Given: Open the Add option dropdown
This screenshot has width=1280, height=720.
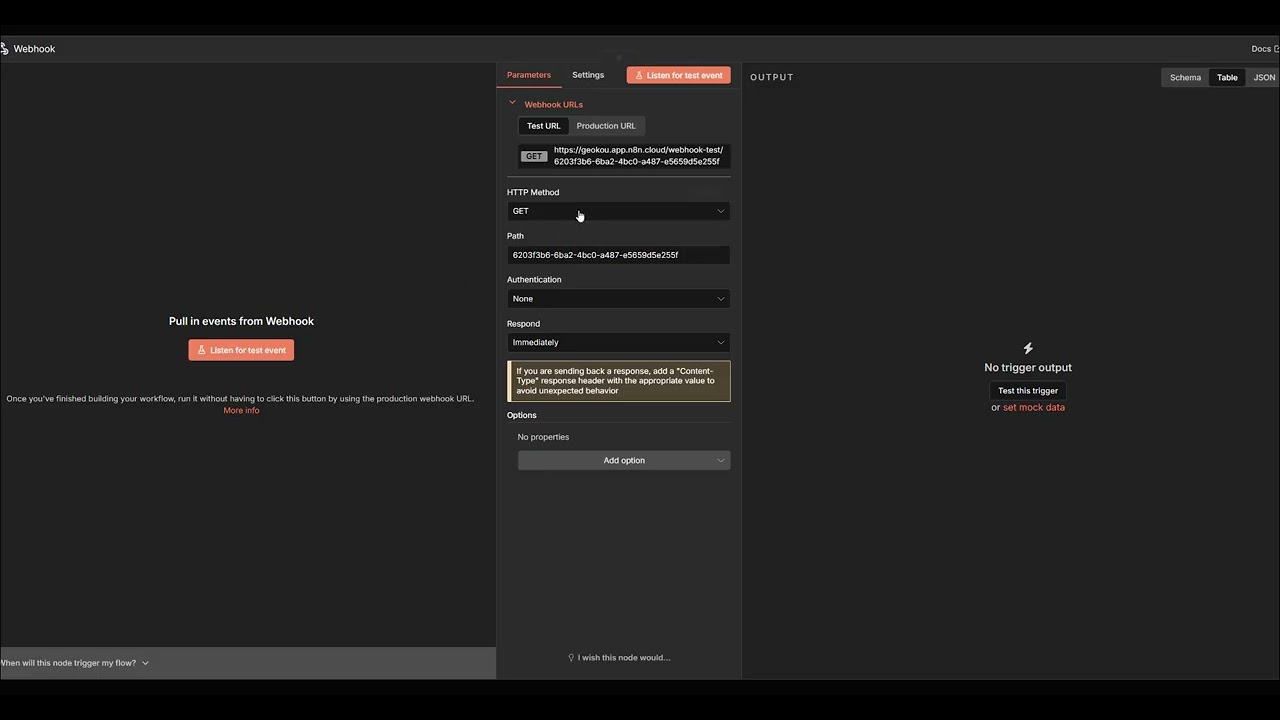Looking at the screenshot, I should pyautogui.click(x=624, y=460).
